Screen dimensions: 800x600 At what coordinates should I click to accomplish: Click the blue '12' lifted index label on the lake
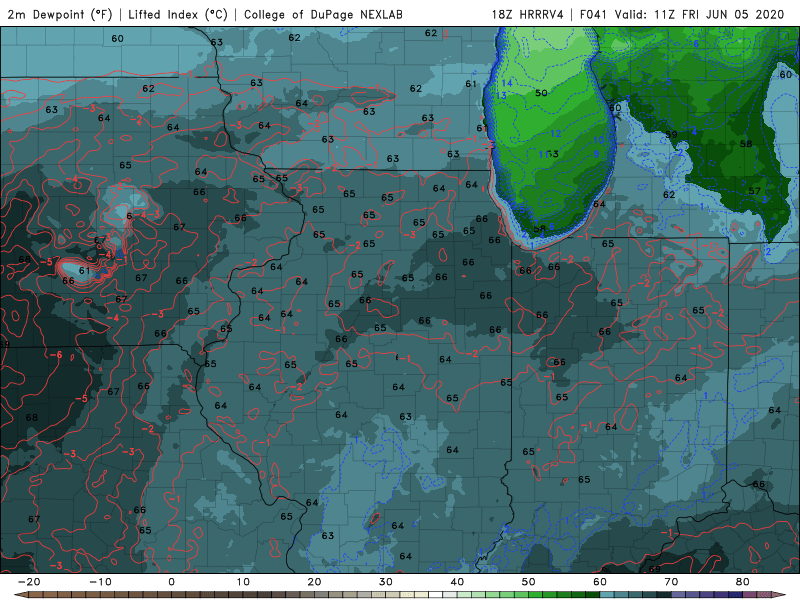556,134
